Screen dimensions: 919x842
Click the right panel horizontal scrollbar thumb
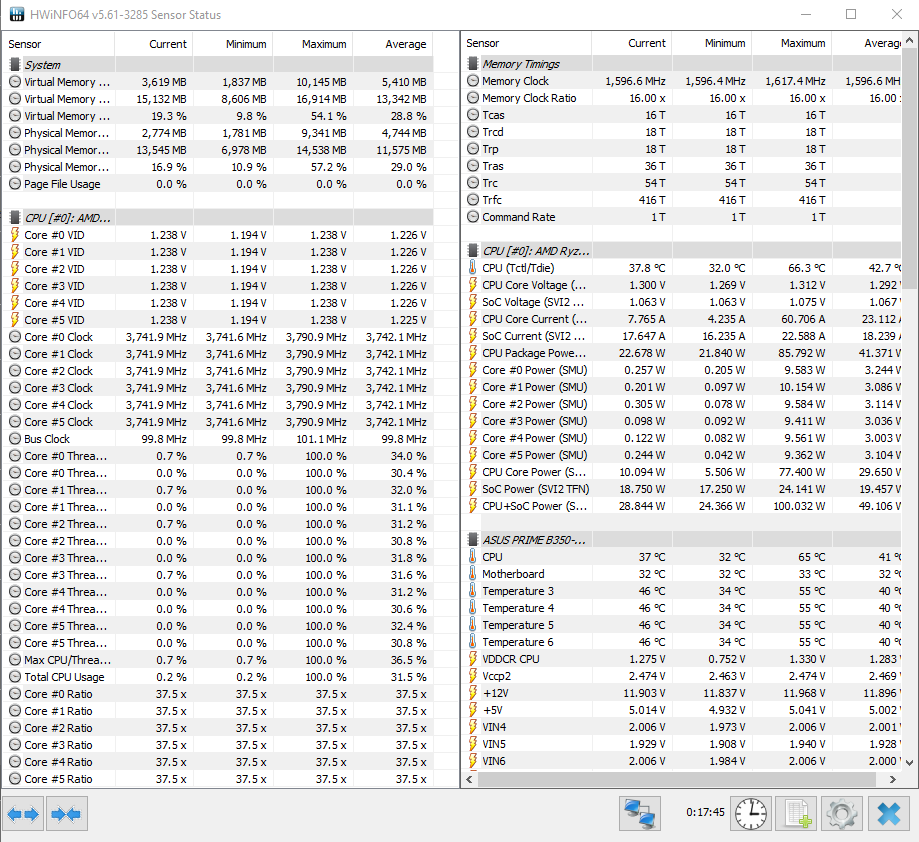[x=676, y=779]
